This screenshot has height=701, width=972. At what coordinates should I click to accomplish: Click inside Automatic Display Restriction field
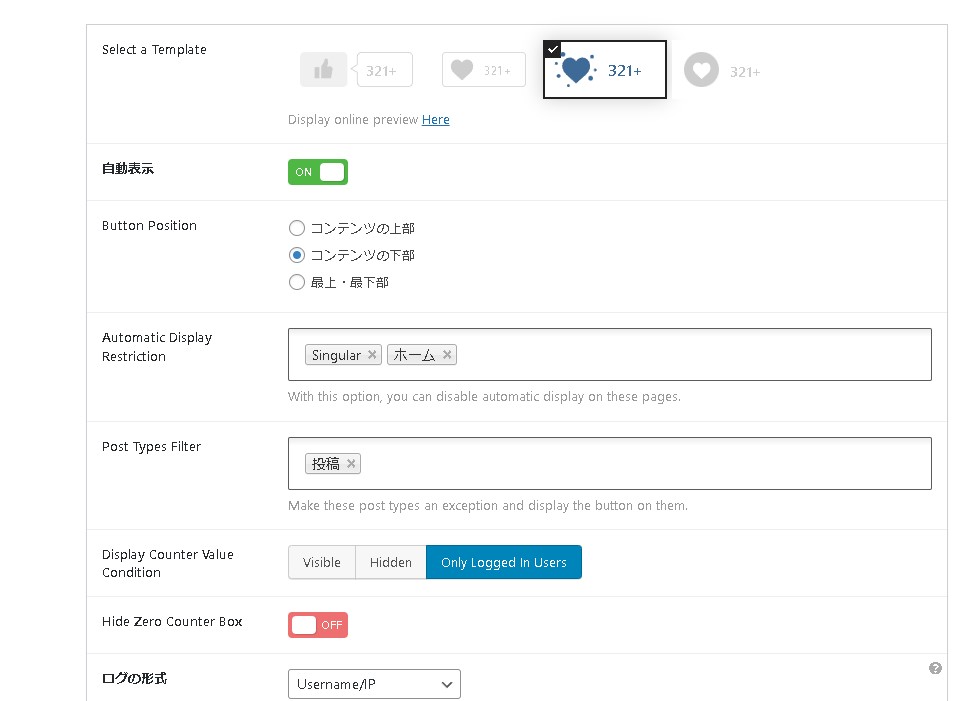pos(690,355)
